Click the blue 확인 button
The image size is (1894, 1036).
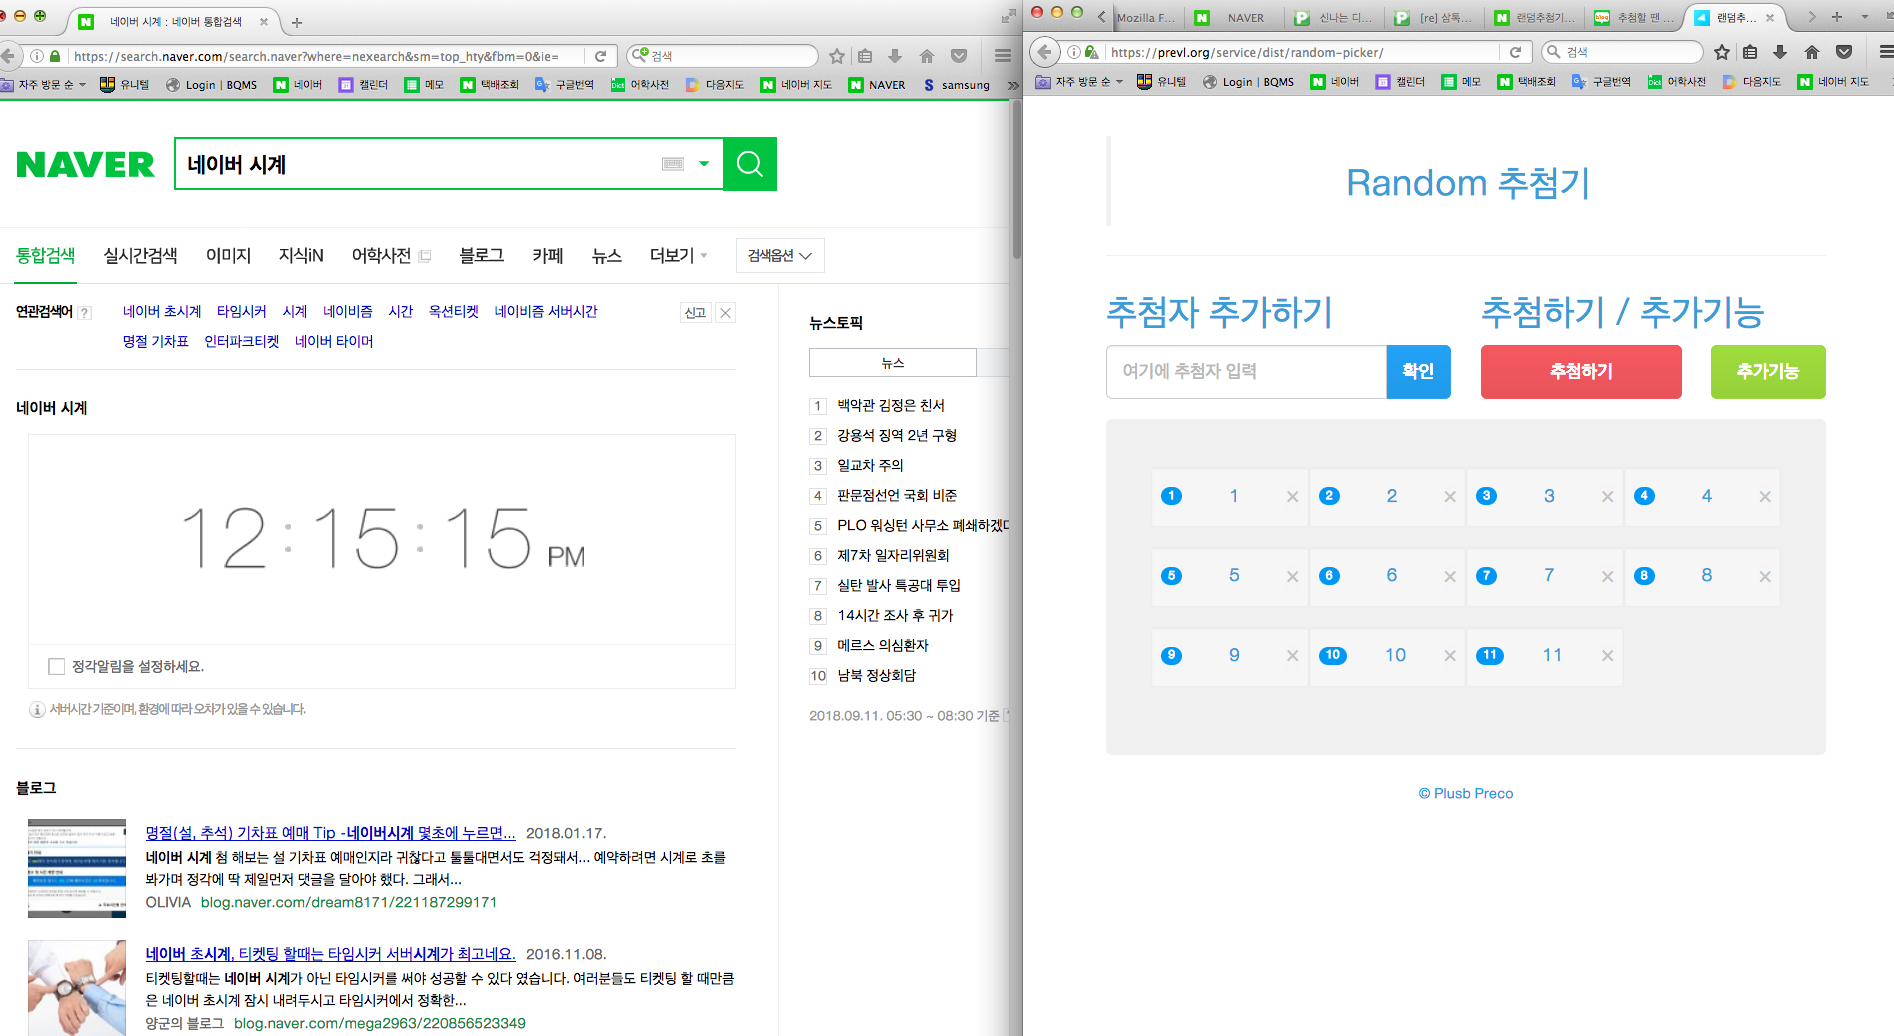click(1418, 372)
